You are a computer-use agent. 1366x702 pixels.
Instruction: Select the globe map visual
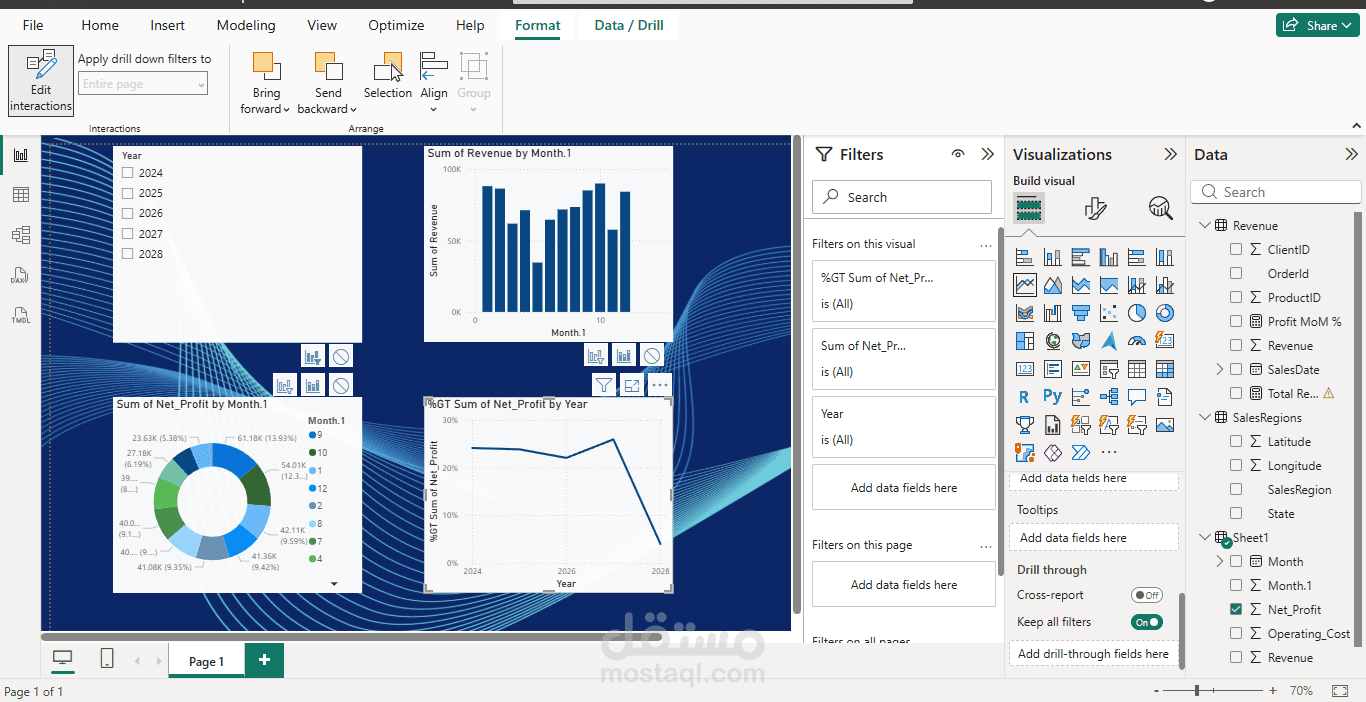tap(1052, 341)
